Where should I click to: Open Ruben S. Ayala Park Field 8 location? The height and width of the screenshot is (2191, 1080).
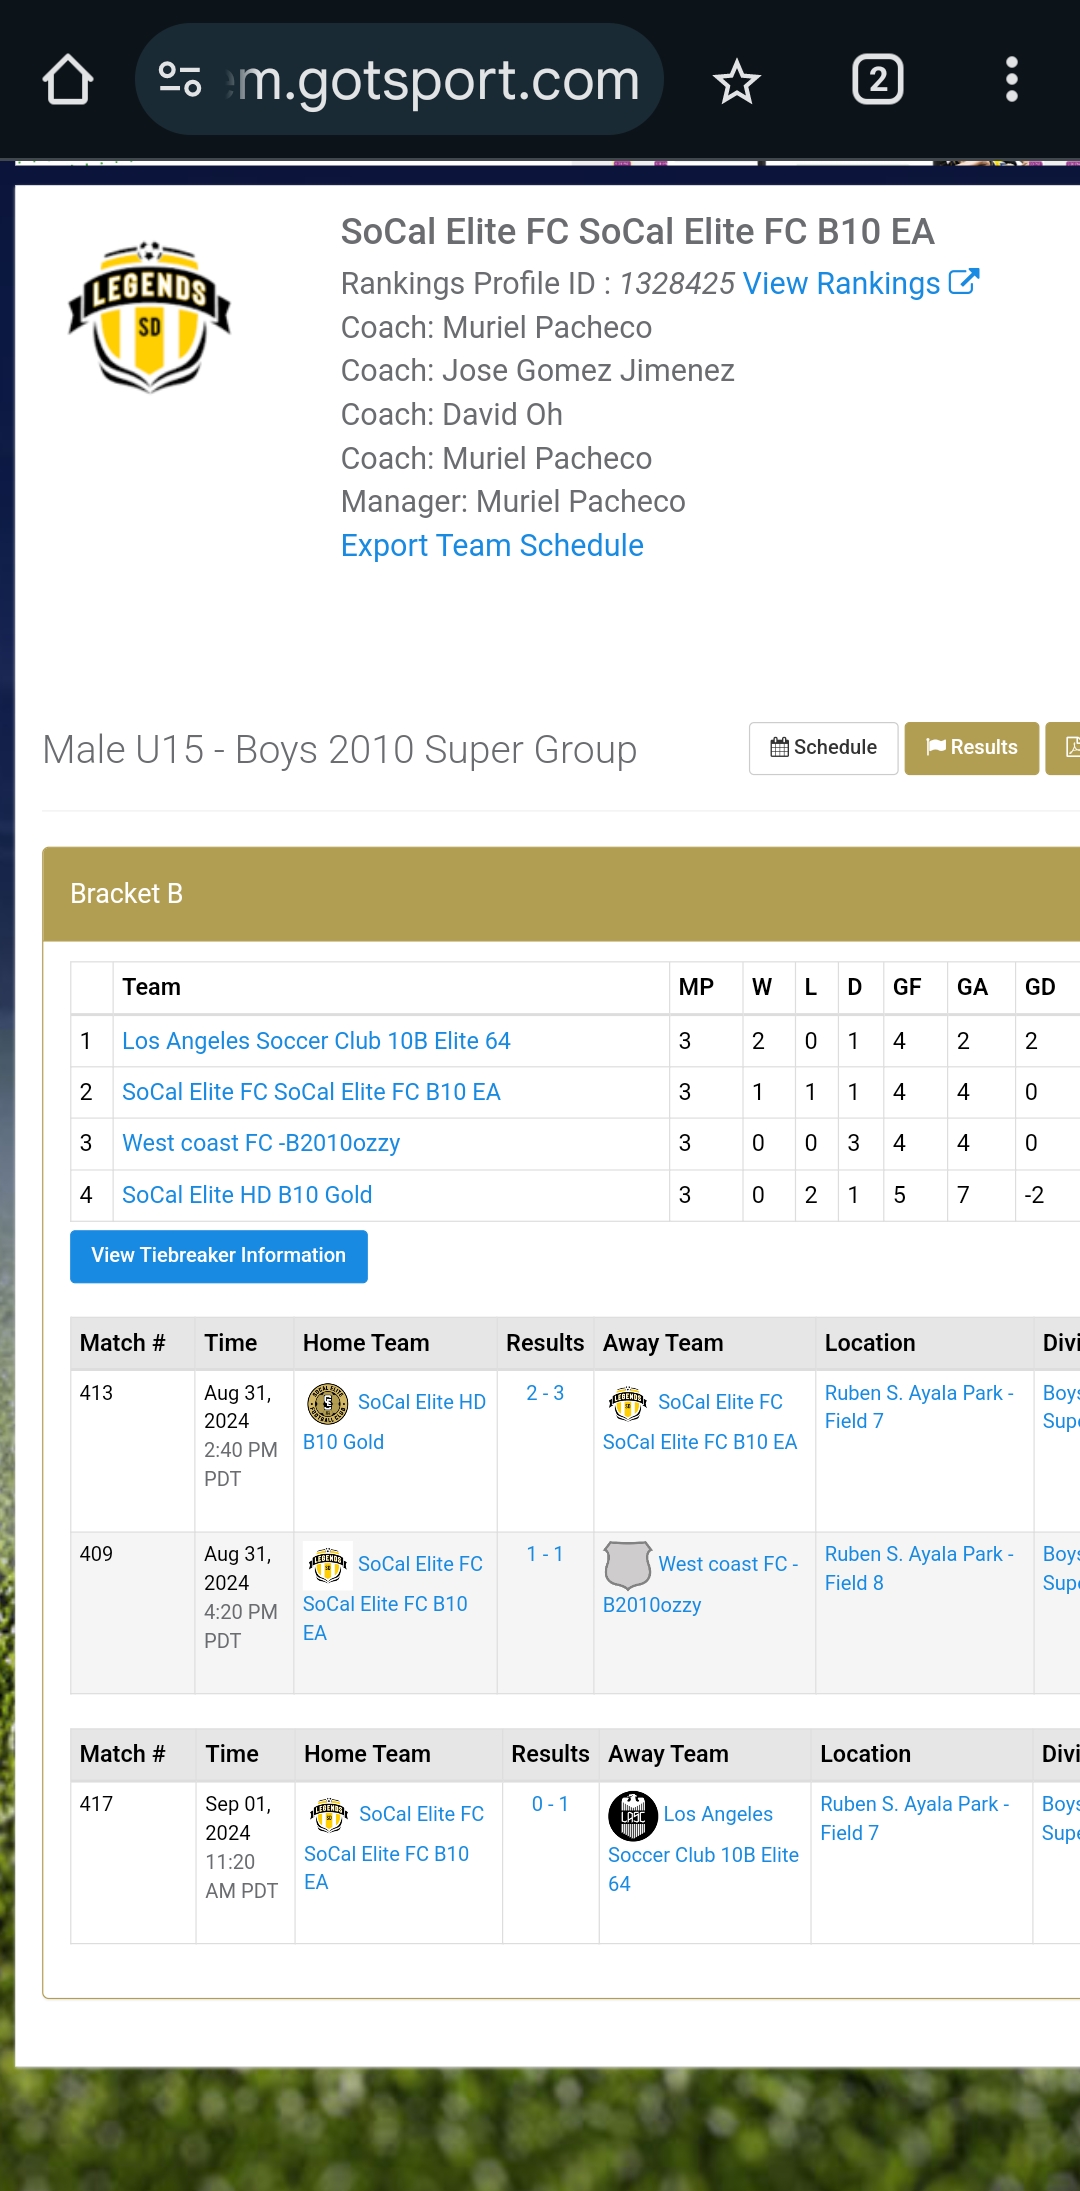(x=918, y=1568)
